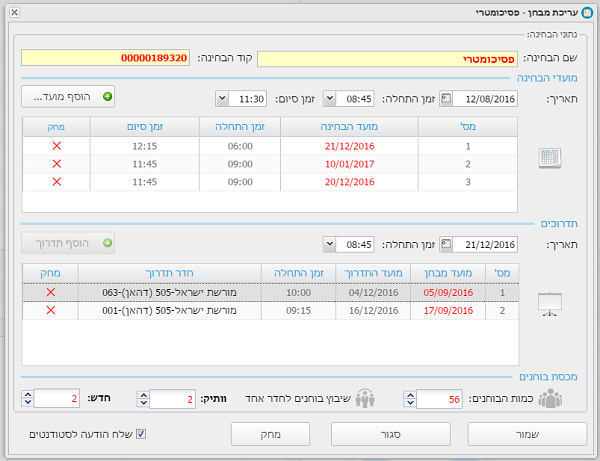Sort by מועד הבחינה column header
Screen dimensions: 600x461
click(349, 127)
